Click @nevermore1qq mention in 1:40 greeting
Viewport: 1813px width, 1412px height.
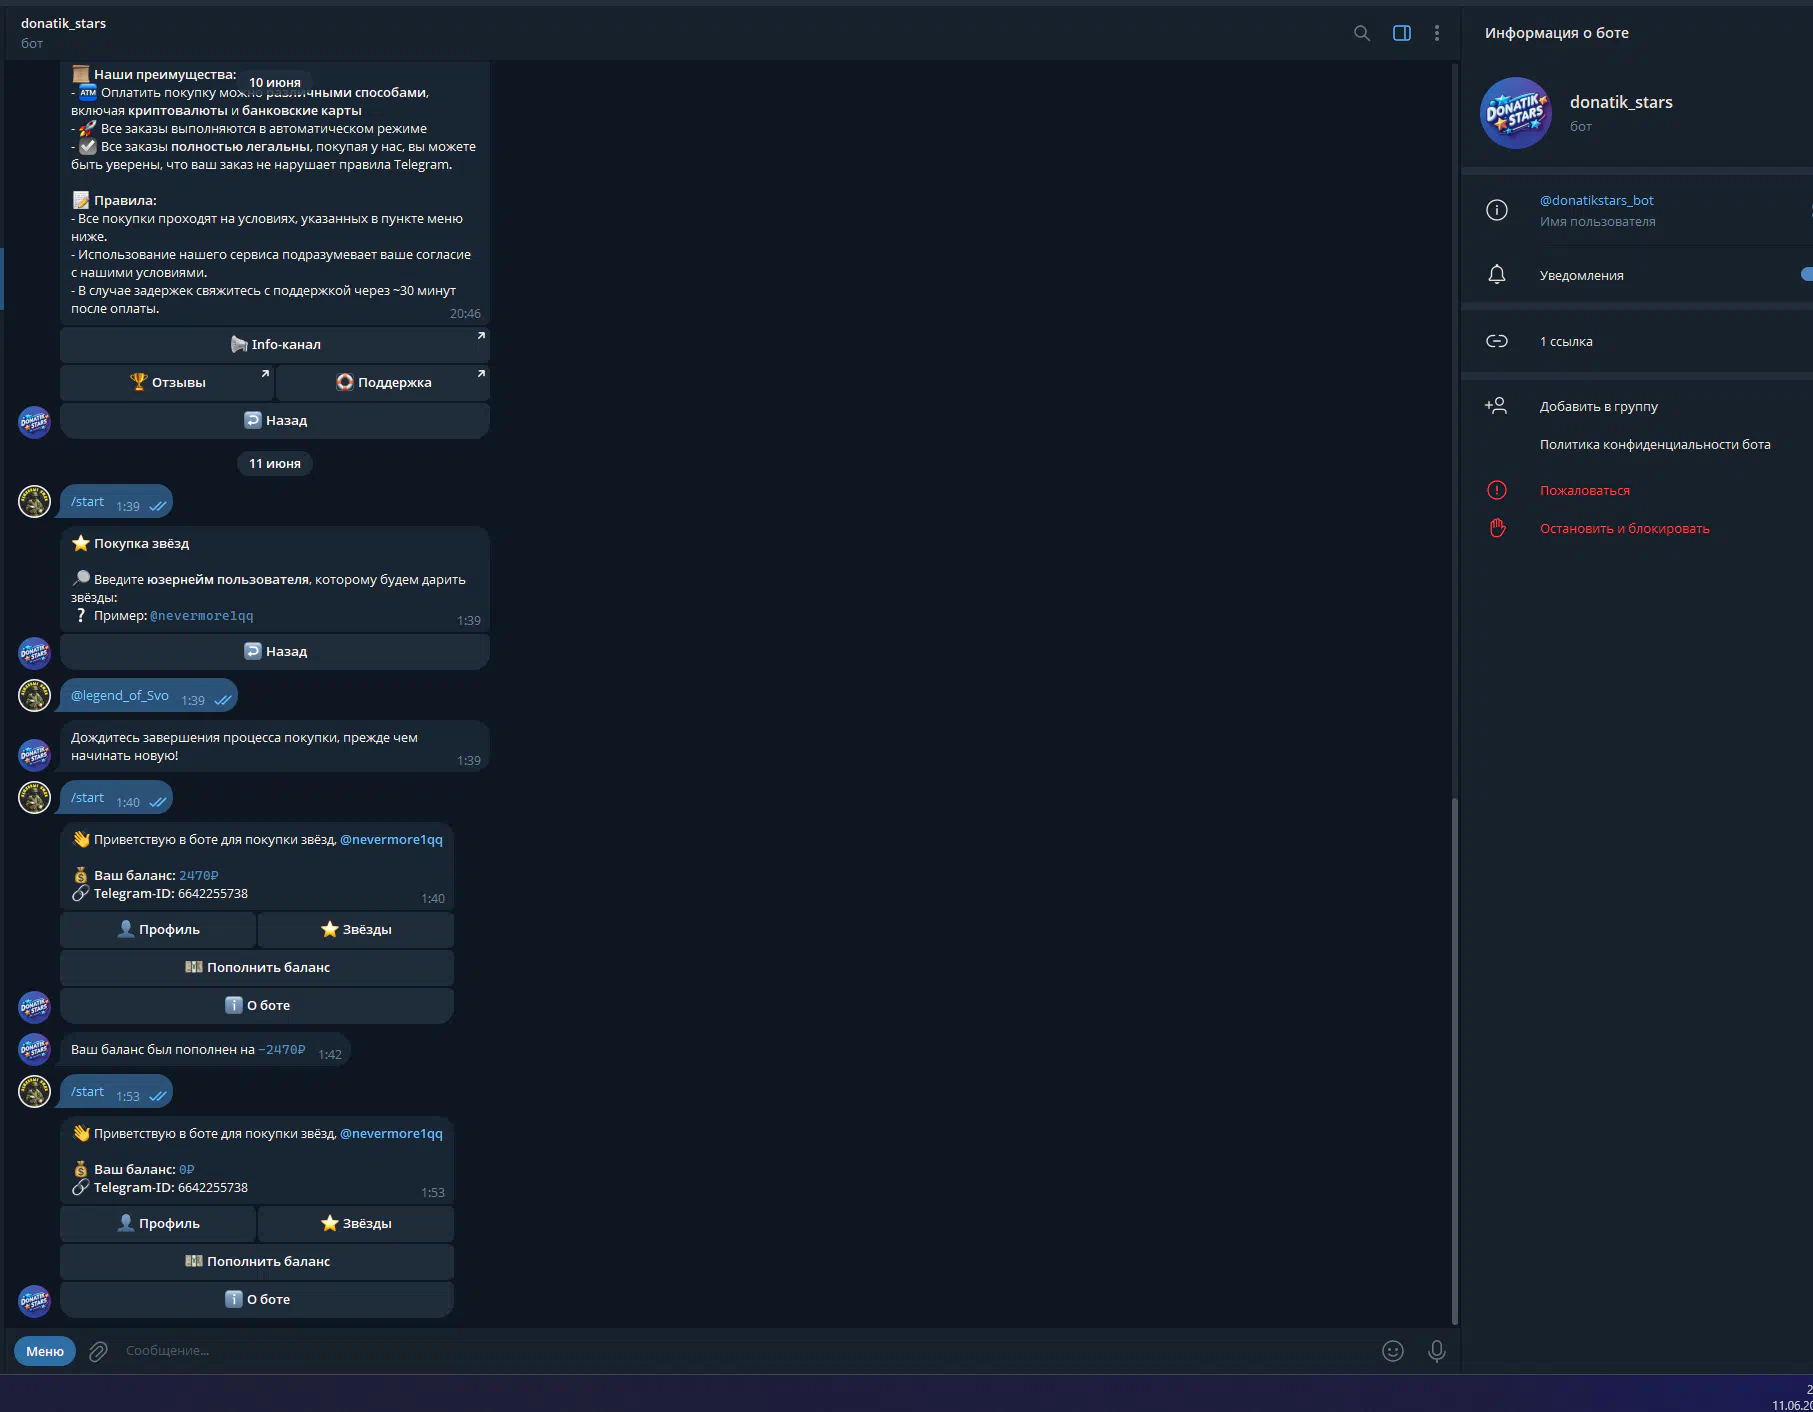(x=391, y=840)
